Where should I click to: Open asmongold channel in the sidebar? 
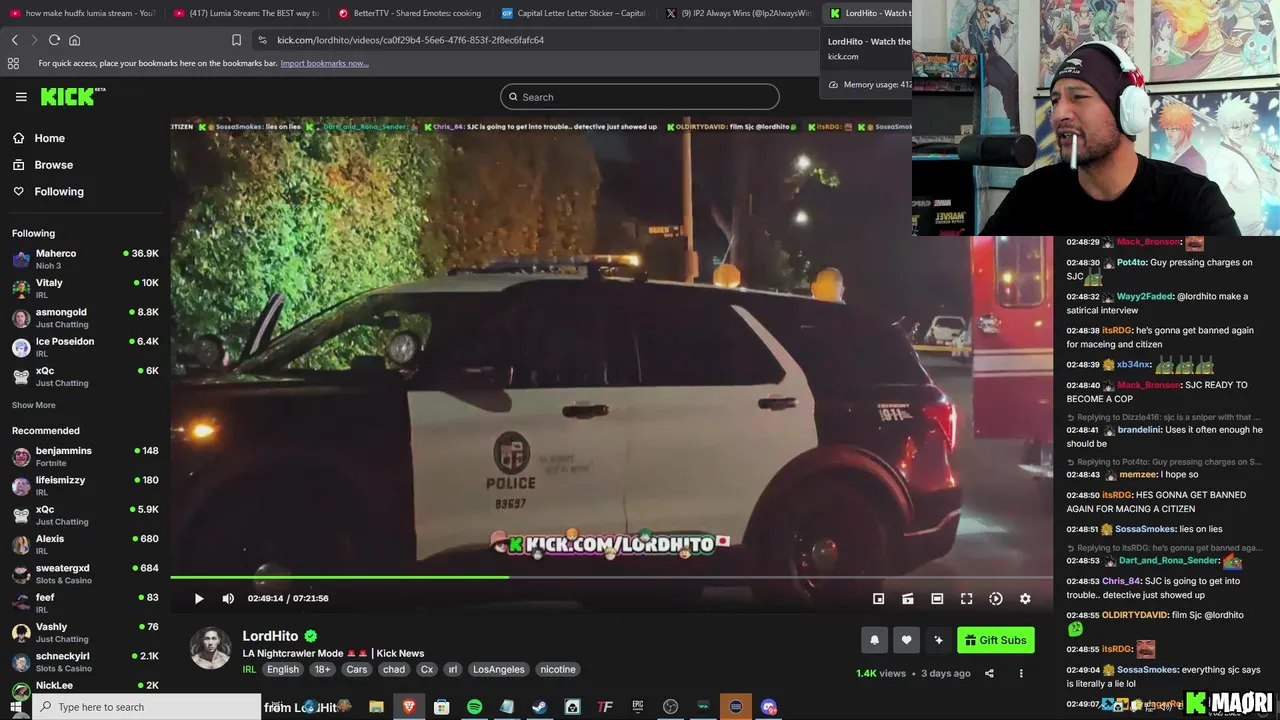click(x=85, y=317)
